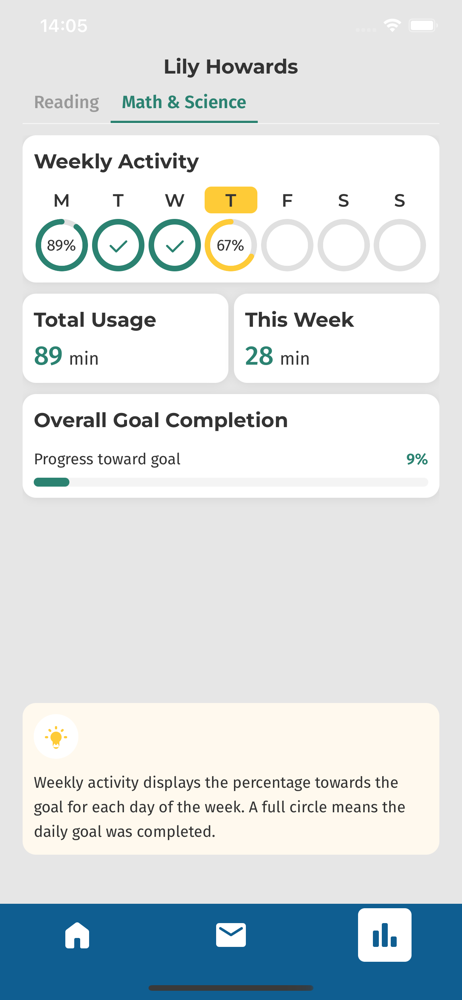Select Friday's empty activity circle
This screenshot has width=462, height=1000.
click(287, 246)
